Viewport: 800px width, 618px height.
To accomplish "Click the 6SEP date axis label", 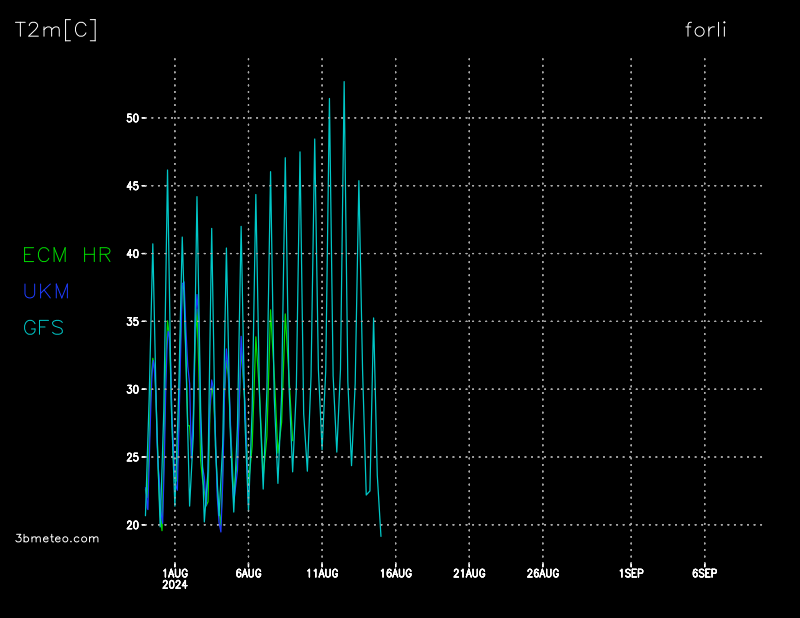I will 705,572.
